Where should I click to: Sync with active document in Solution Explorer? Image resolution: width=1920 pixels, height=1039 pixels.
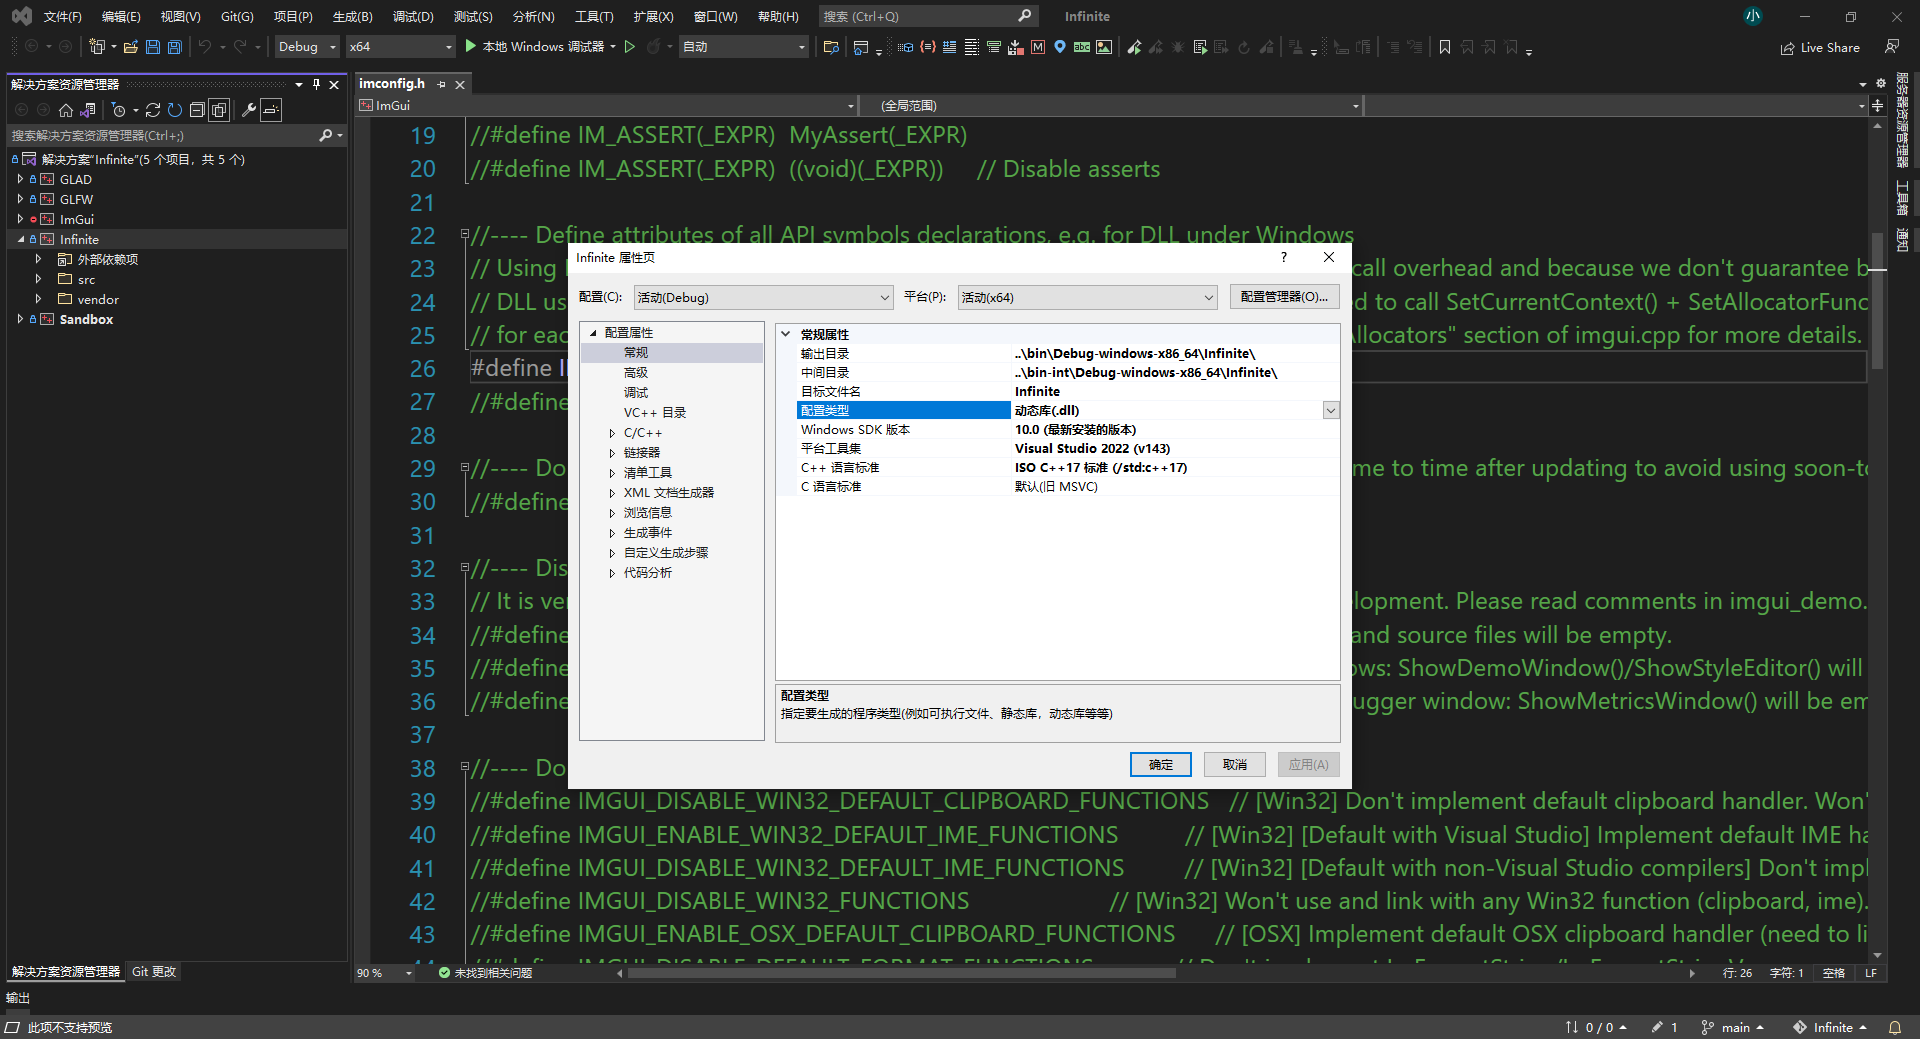153,110
